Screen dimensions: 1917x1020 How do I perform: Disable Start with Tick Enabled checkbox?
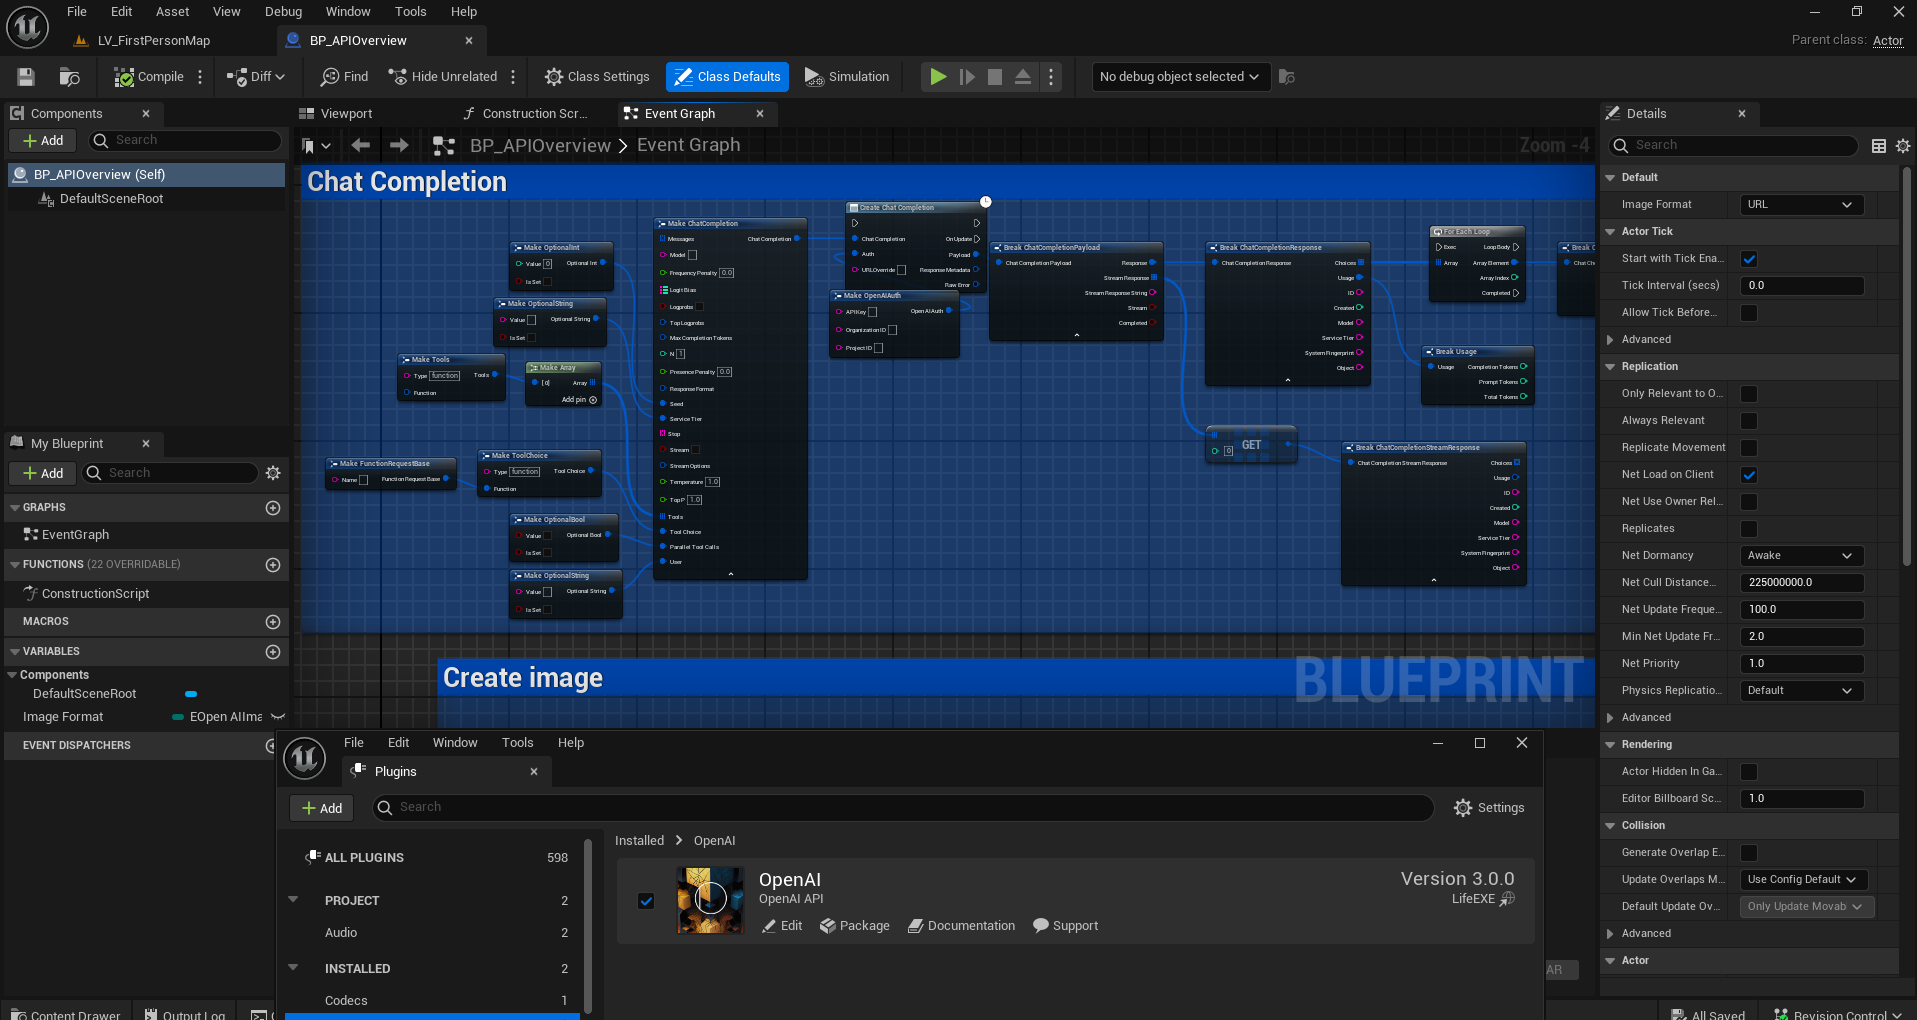click(x=1749, y=259)
